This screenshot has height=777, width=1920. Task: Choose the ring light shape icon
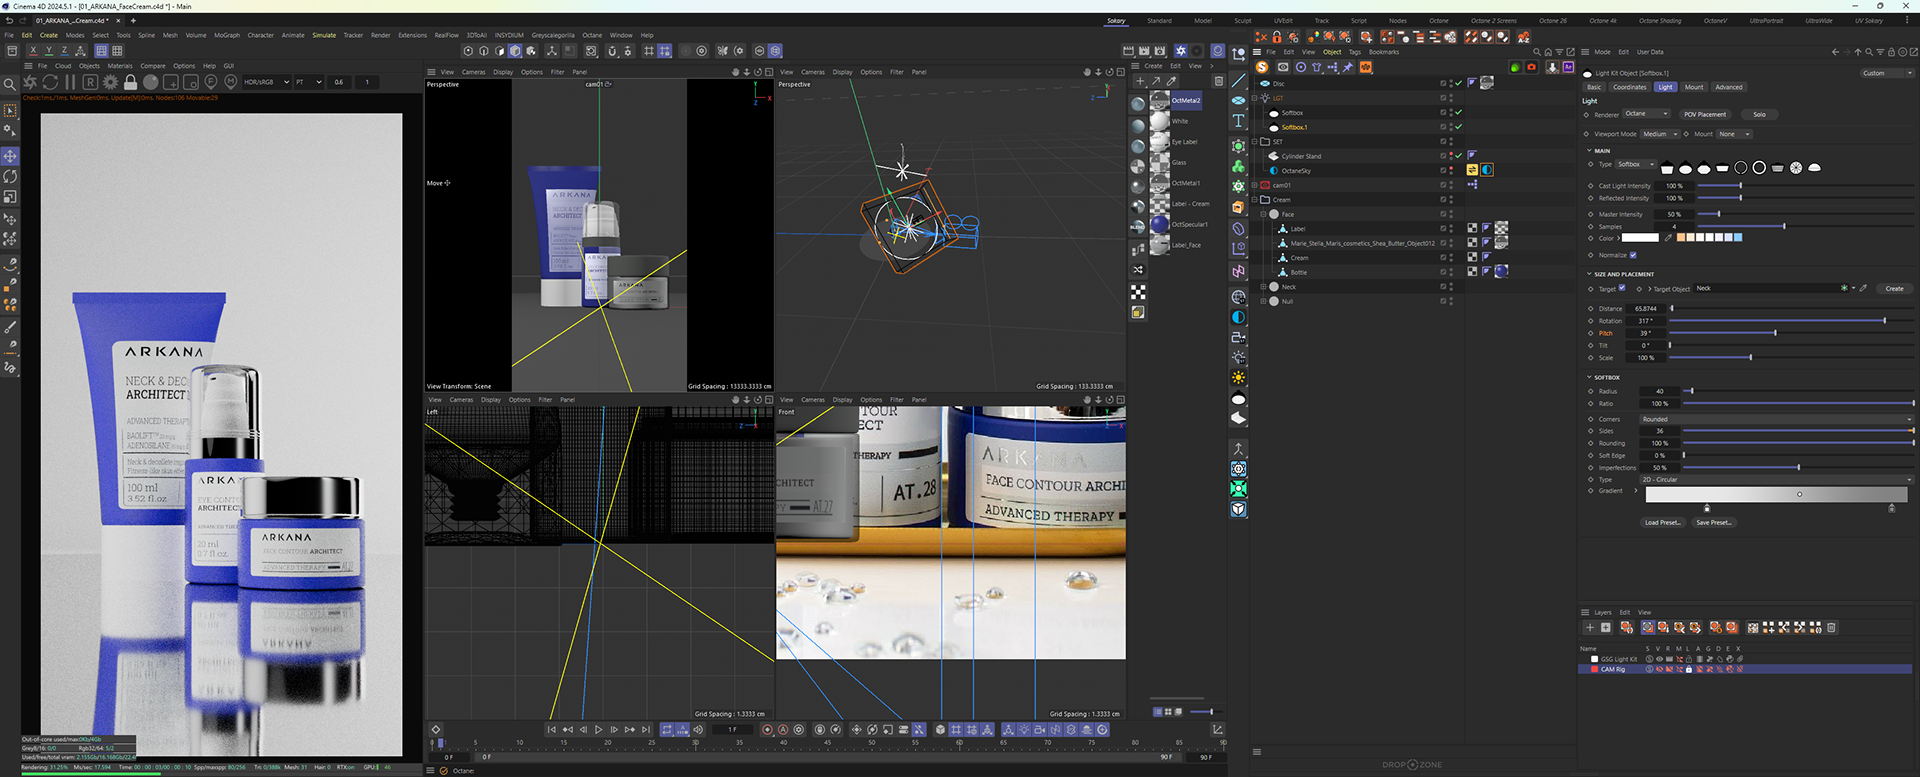[x=1759, y=168]
